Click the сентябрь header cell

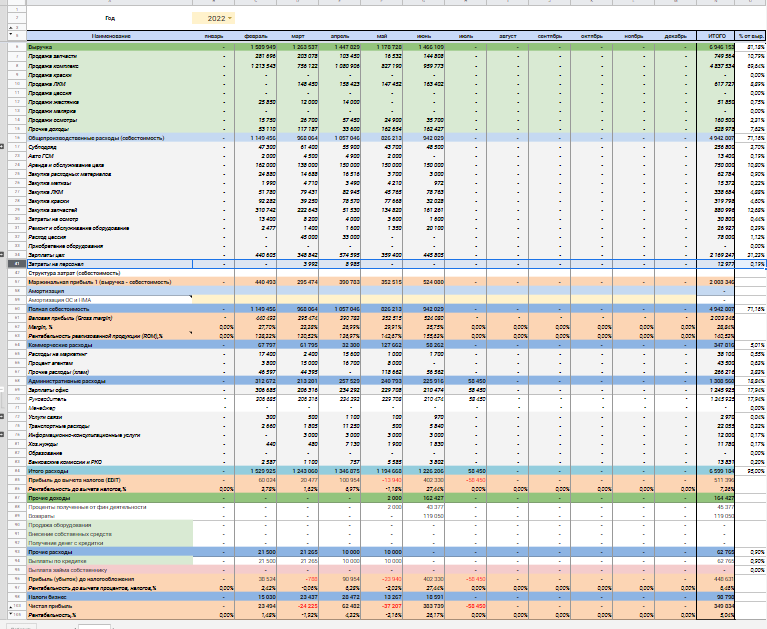tap(549, 36)
